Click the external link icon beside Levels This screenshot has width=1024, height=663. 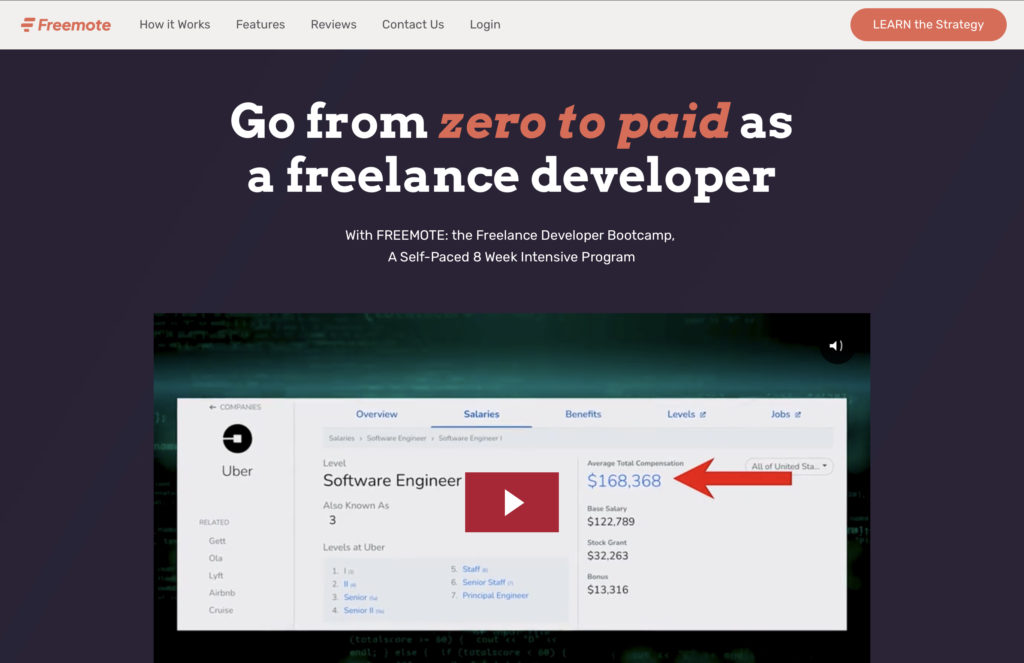(702, 414)
